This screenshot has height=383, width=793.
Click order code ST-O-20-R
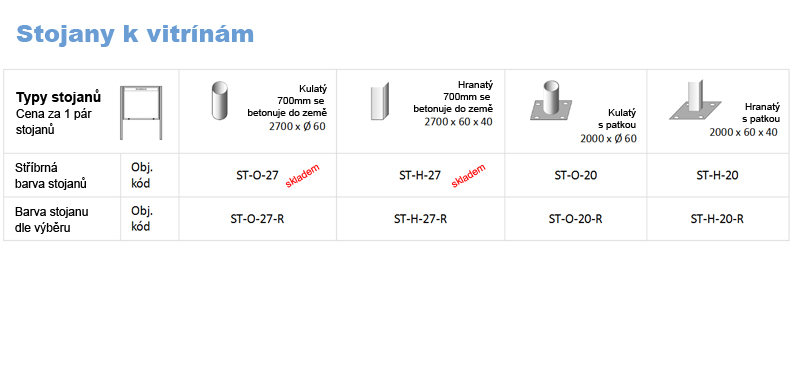point(576,219)
